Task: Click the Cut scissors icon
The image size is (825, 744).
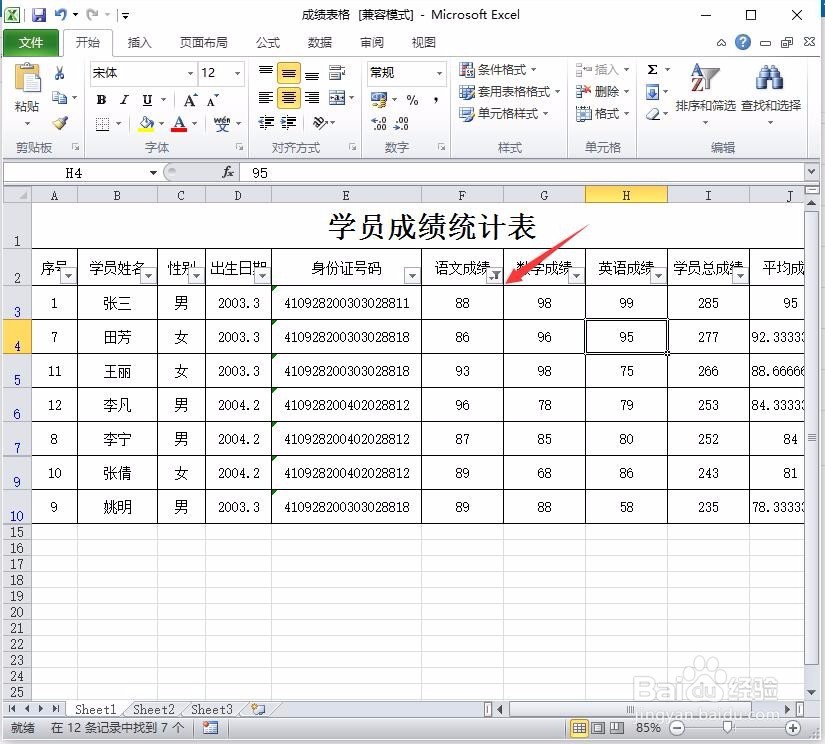Action: coord(59,73)
